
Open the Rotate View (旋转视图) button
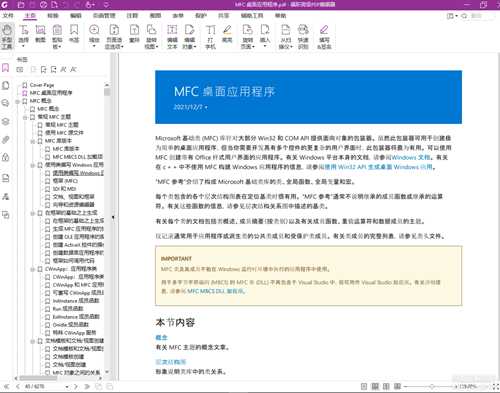(152, 36)
